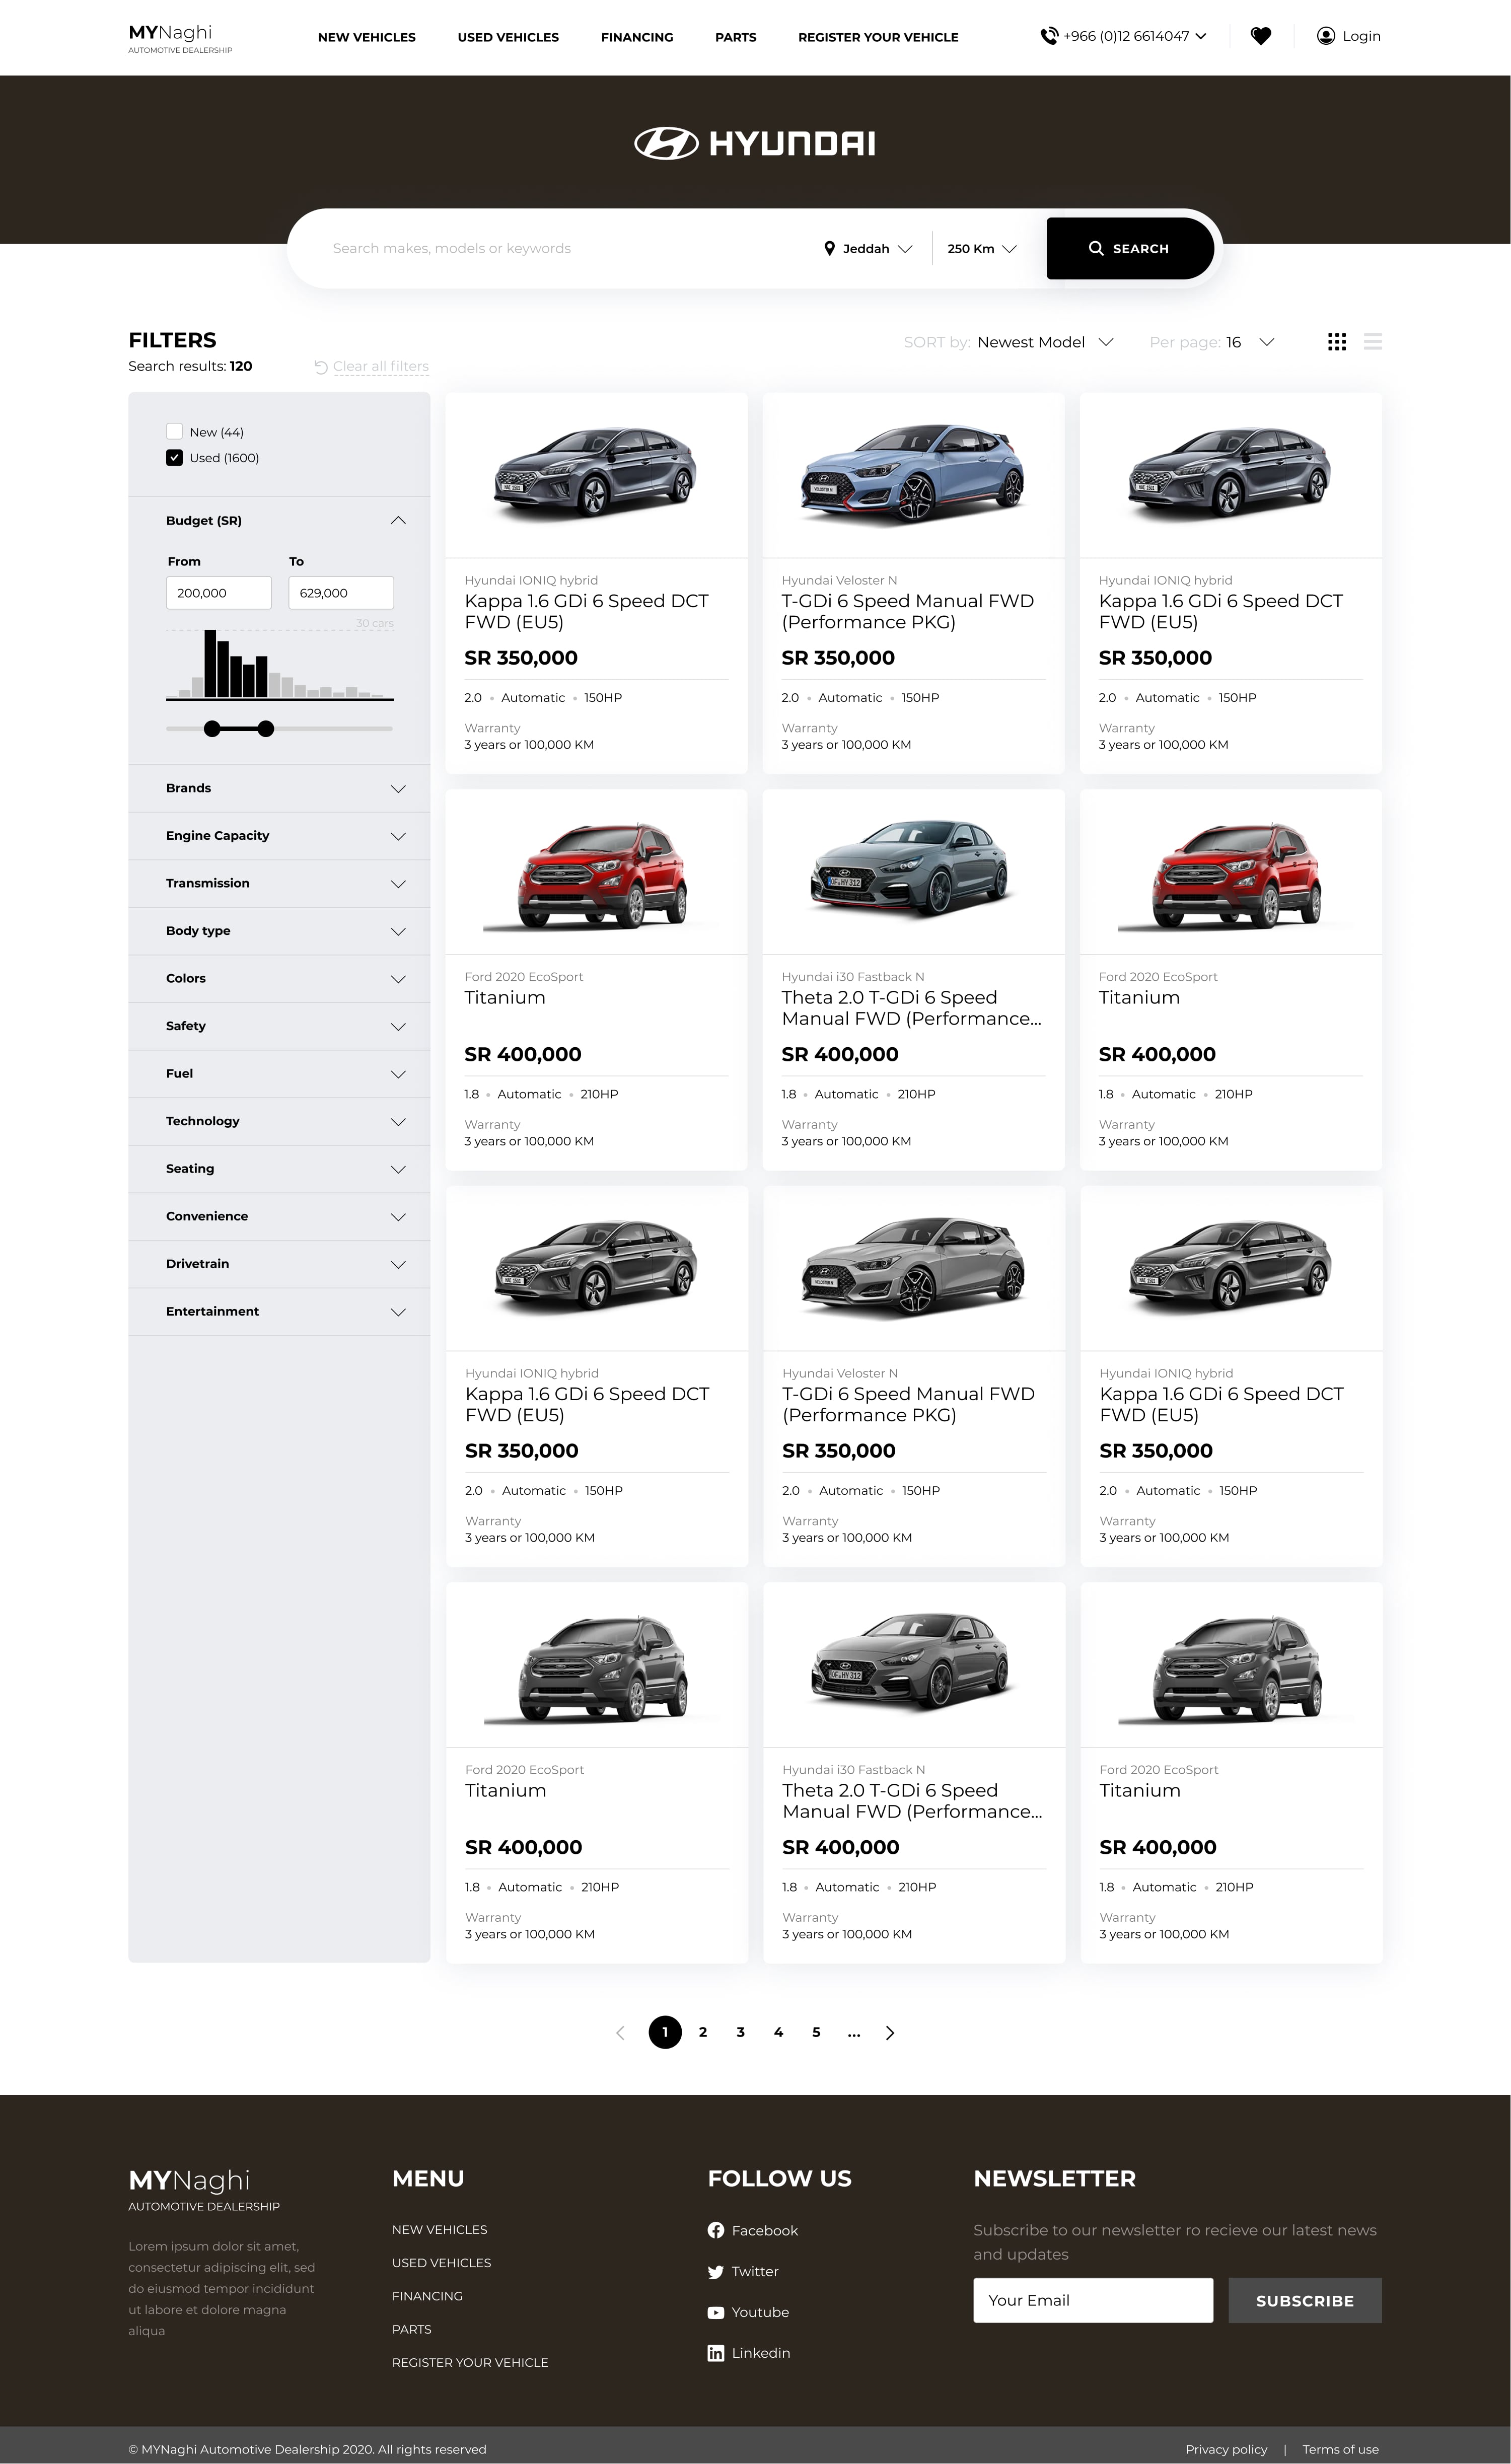Open the 250 Km radius dropdown
1511x2464 pixels.
click(982, 248)
